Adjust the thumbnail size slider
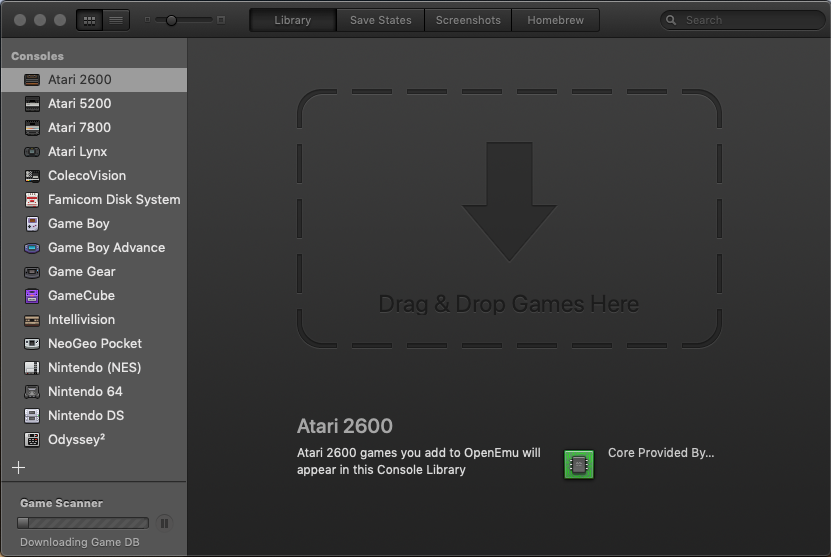 172,20
